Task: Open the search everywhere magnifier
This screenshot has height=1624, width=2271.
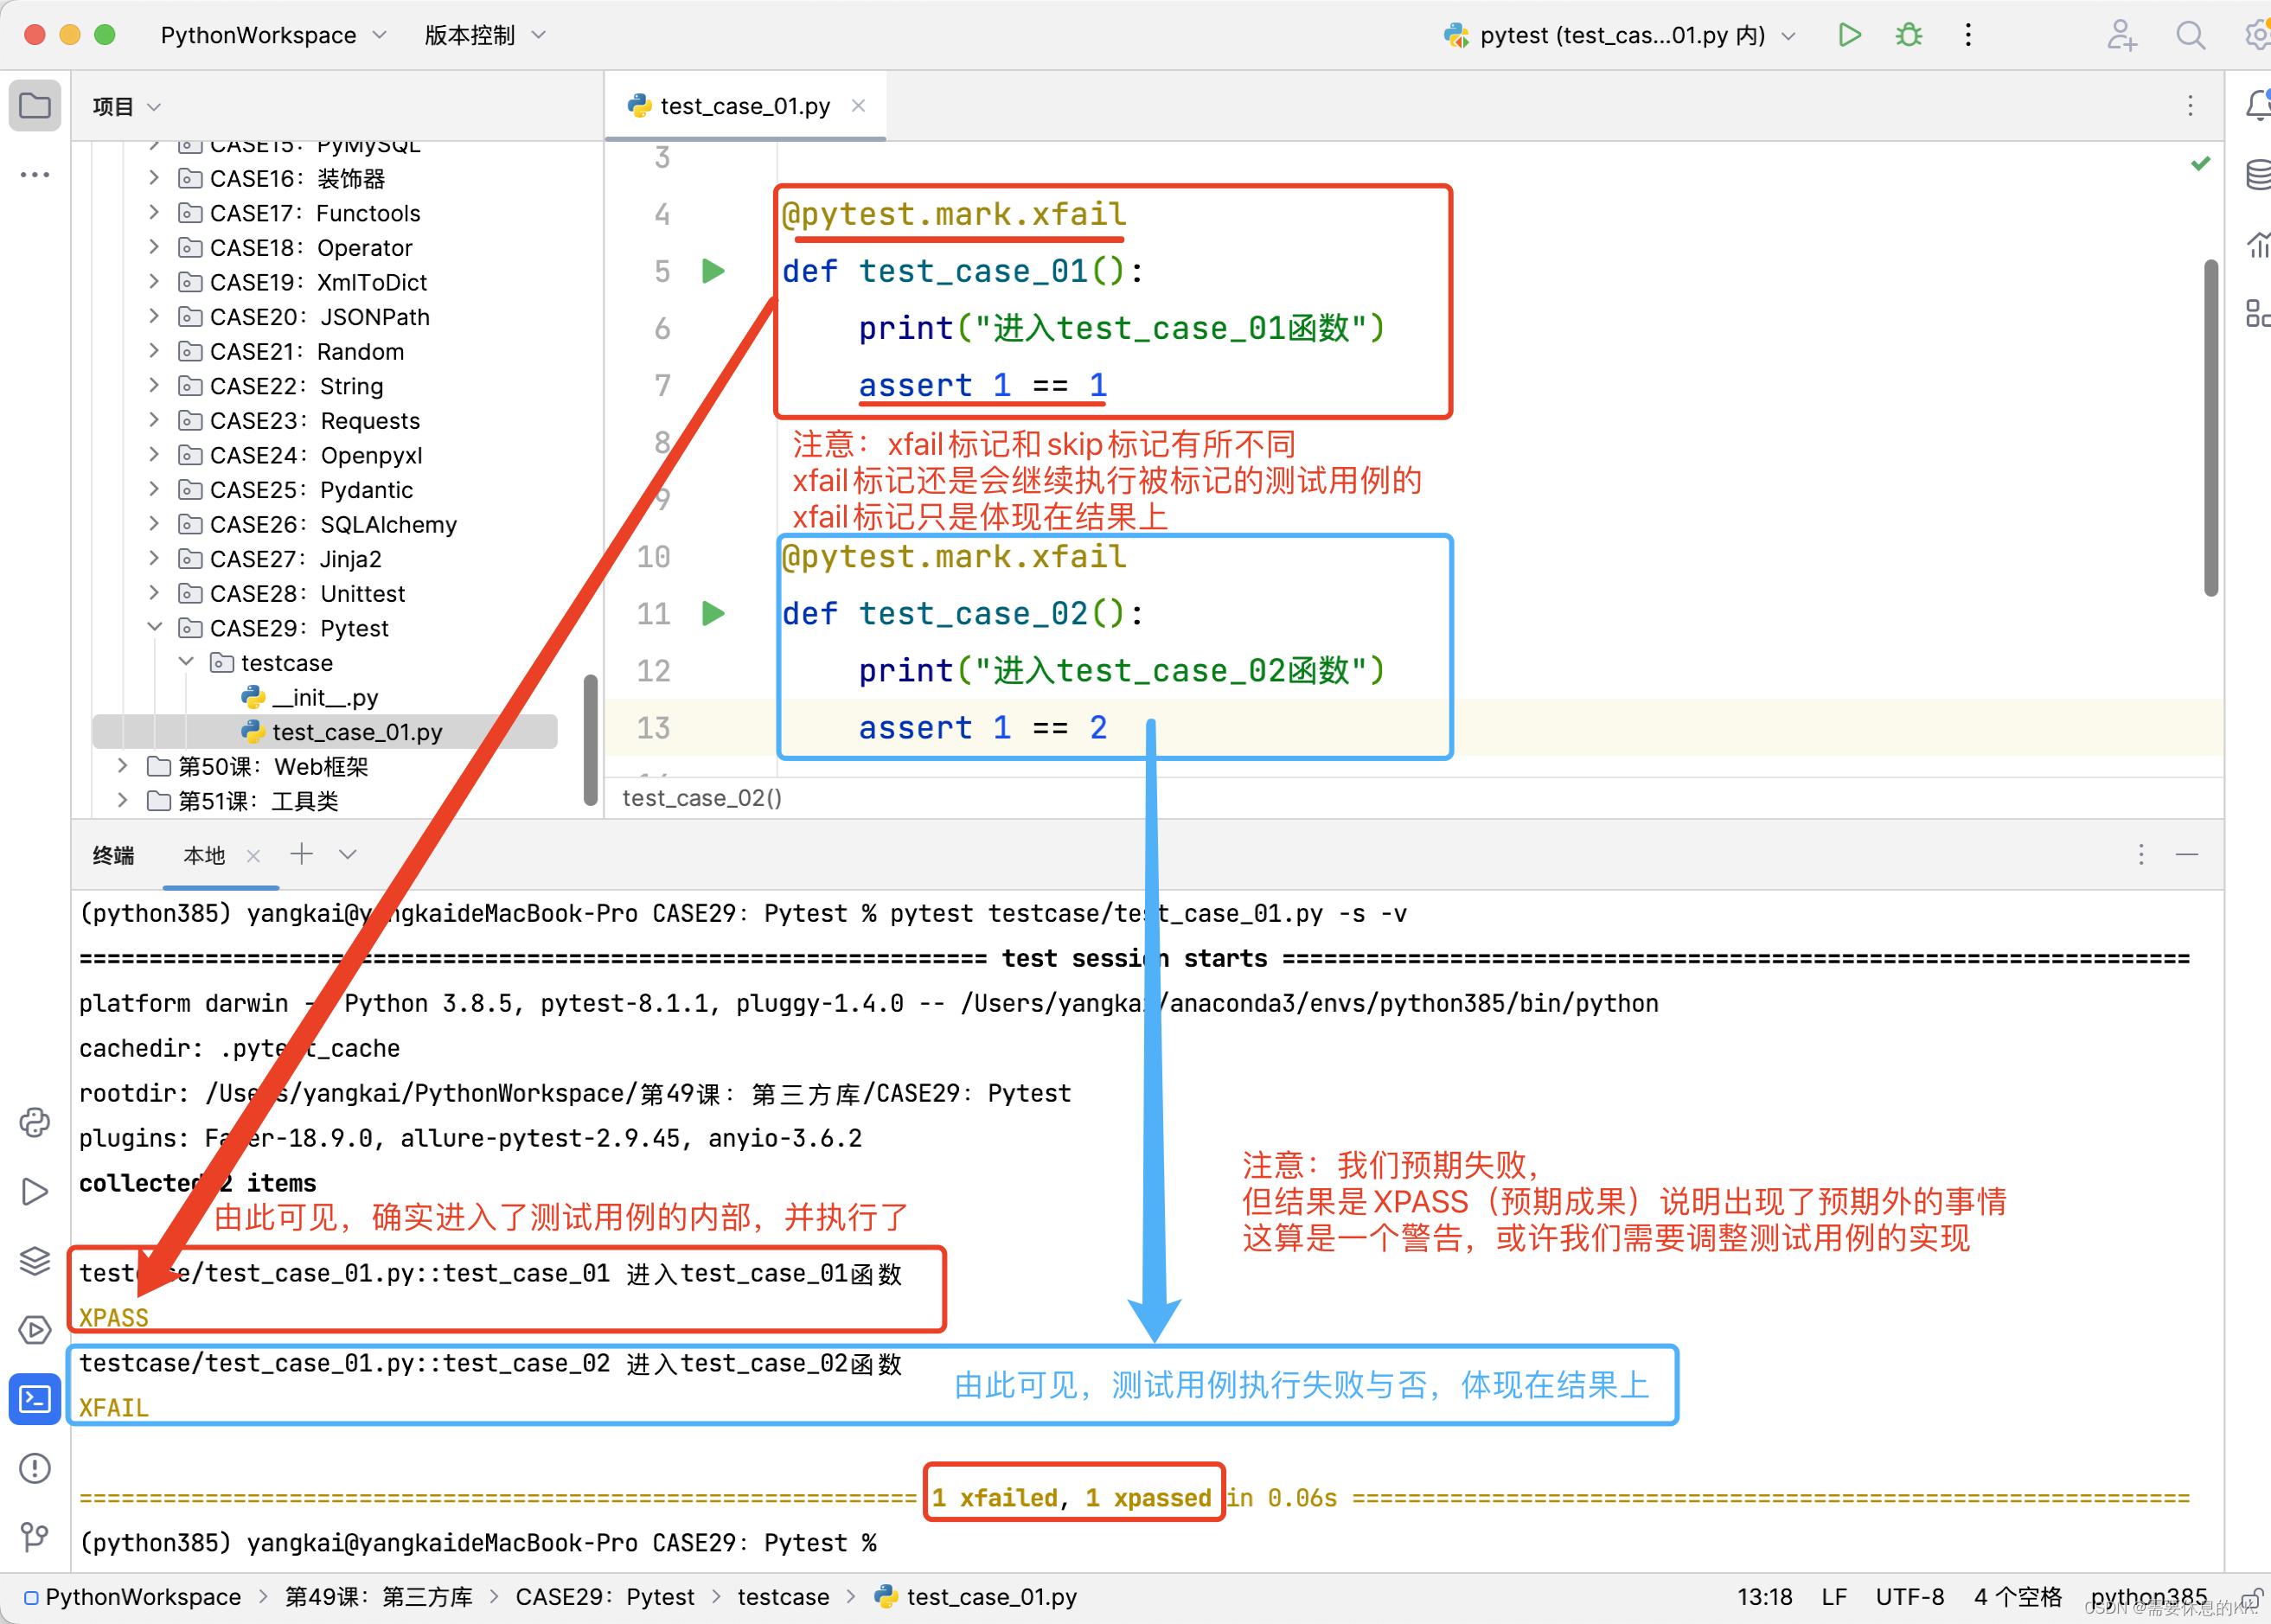Action: (2190, 35)
